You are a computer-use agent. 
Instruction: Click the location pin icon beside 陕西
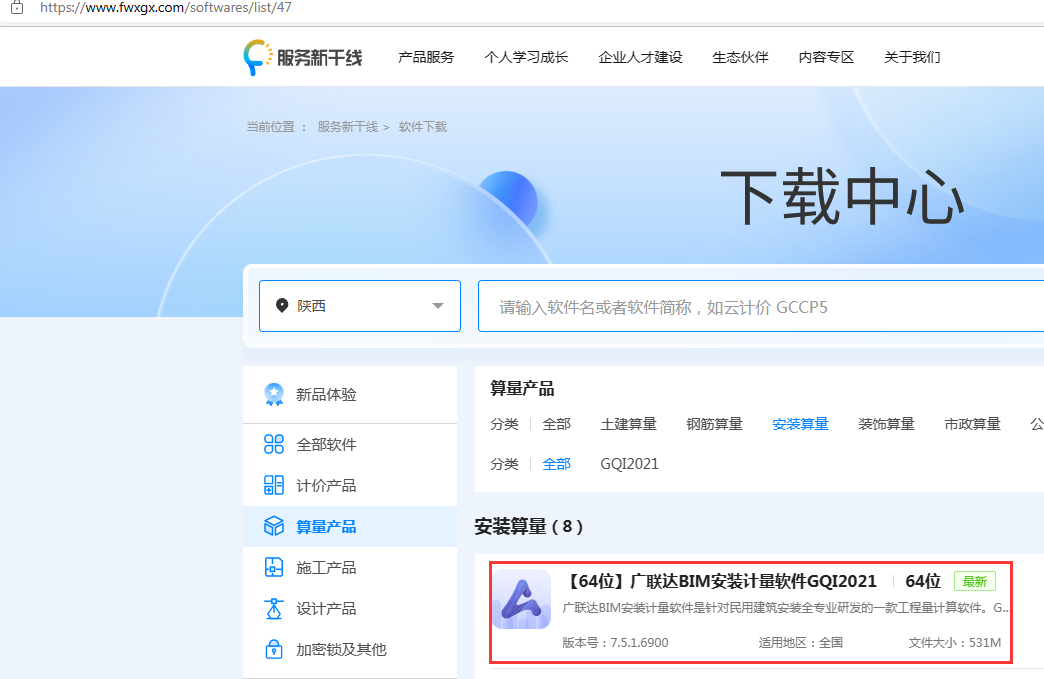282,306
